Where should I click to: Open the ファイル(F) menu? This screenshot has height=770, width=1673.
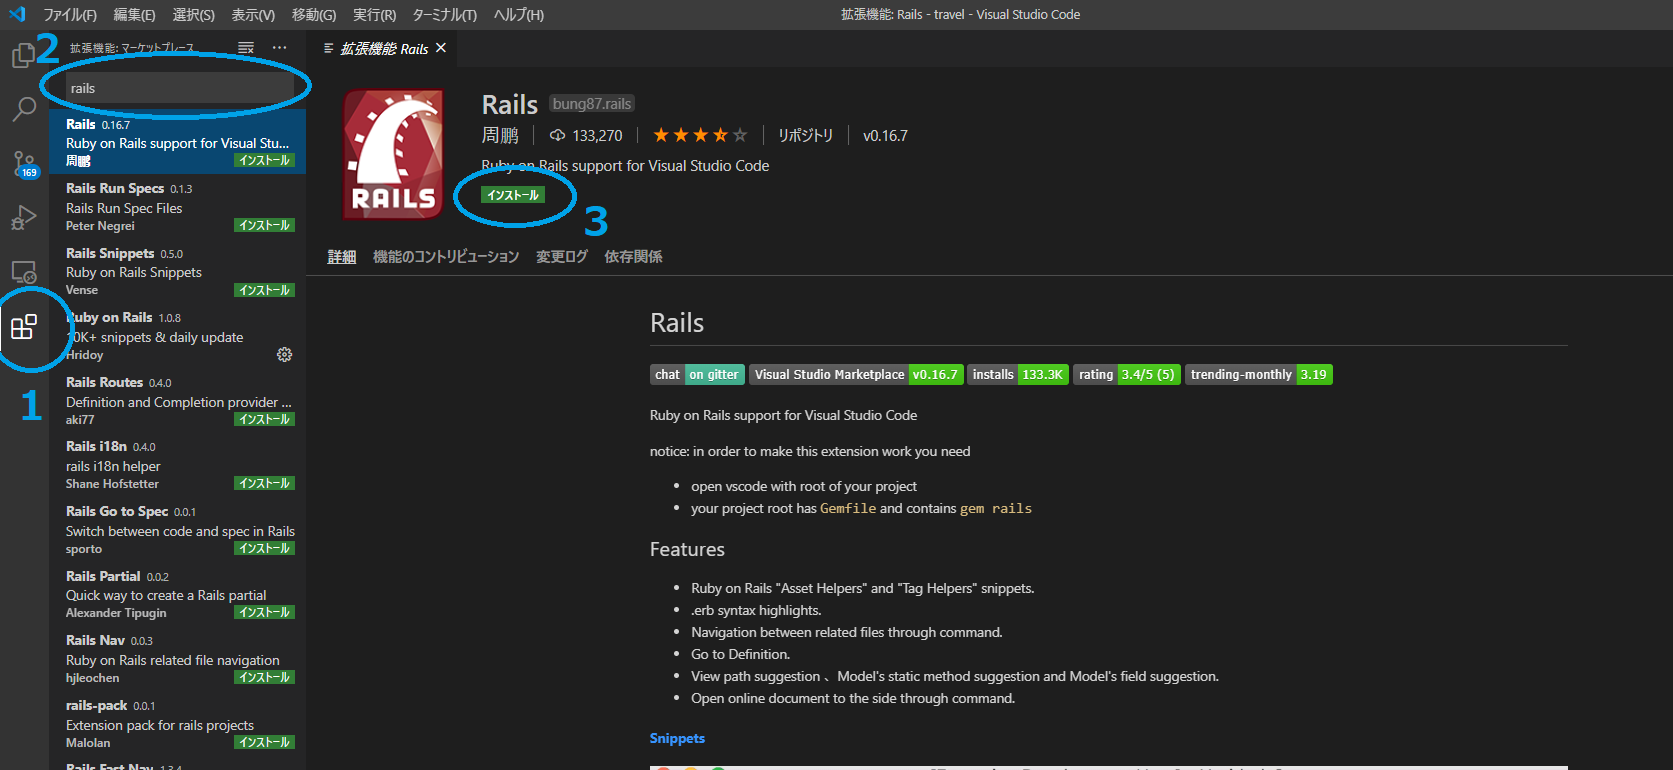pyautogui.click(x=70, y=15)
